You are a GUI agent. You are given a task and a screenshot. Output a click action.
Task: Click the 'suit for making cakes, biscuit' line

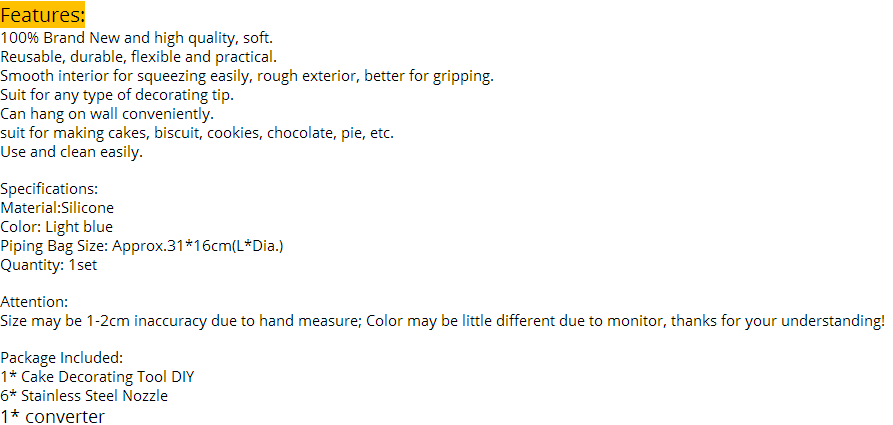pyautogui.click(x=197, y=133)
